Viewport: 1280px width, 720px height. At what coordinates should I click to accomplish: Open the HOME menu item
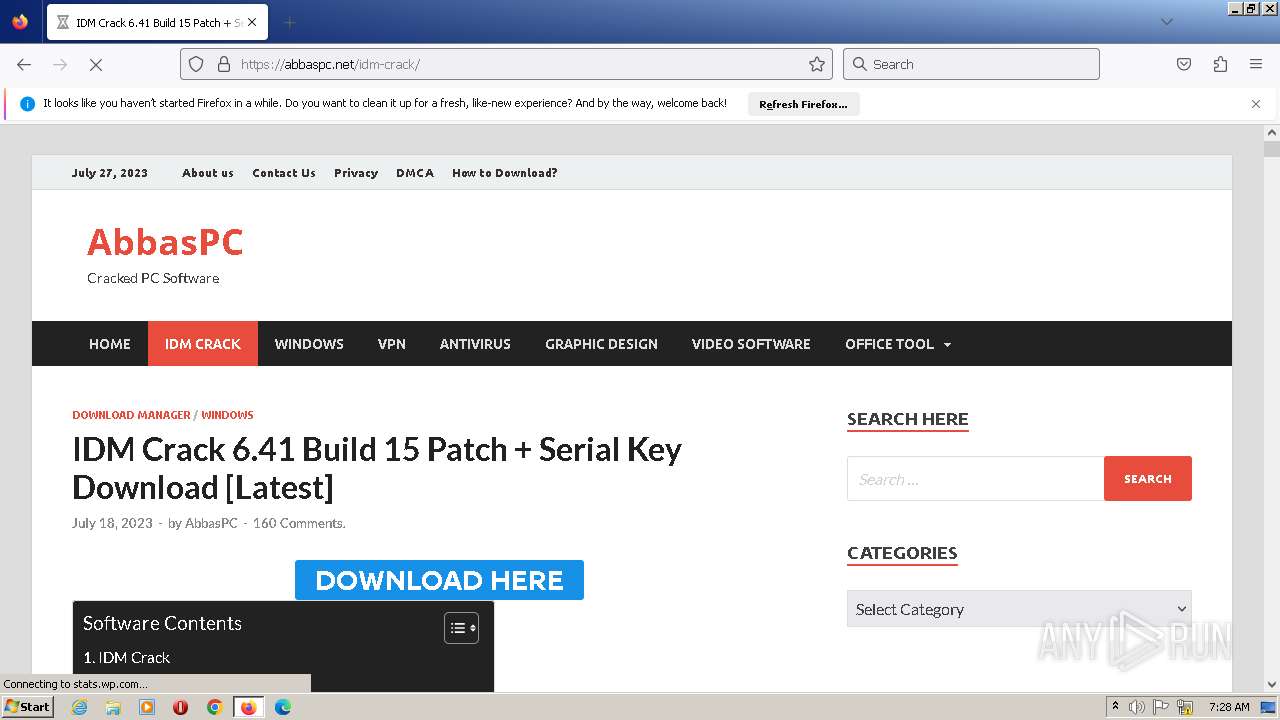(110, 344)
